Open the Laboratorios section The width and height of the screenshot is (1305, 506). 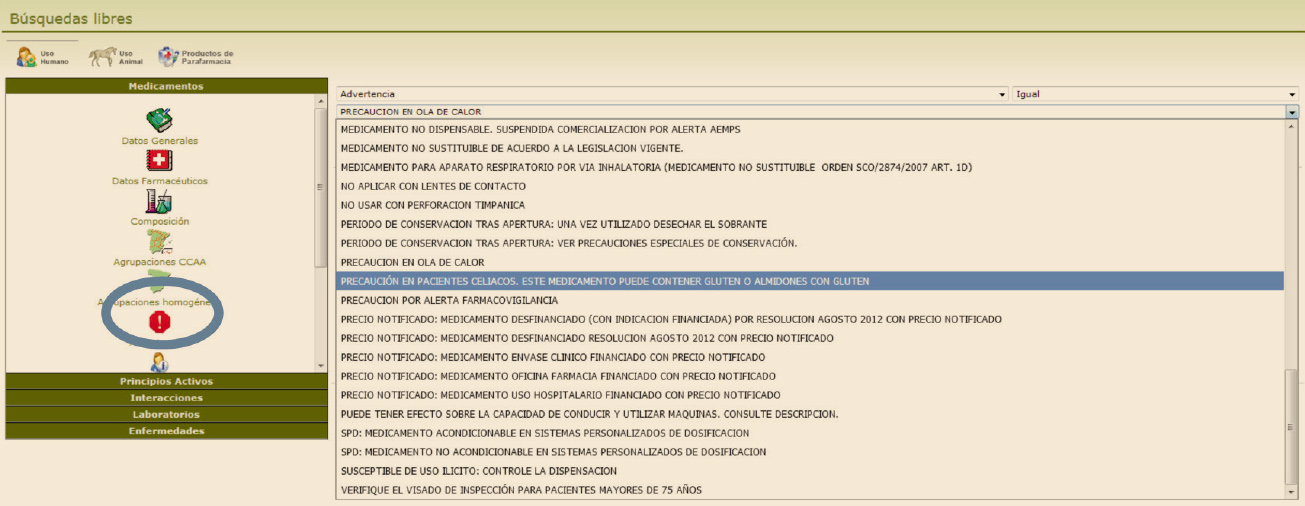[166, 414]
